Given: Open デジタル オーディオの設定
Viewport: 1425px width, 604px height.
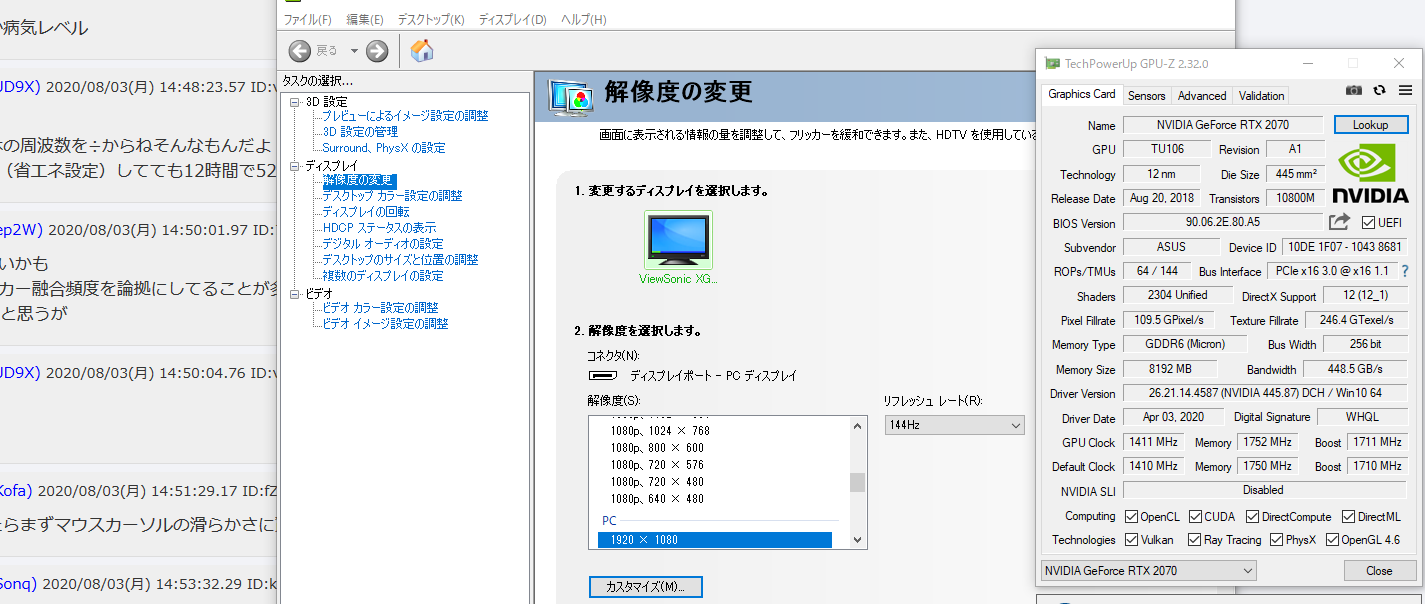Looking at the screenshot, I should tap(383, 244).
